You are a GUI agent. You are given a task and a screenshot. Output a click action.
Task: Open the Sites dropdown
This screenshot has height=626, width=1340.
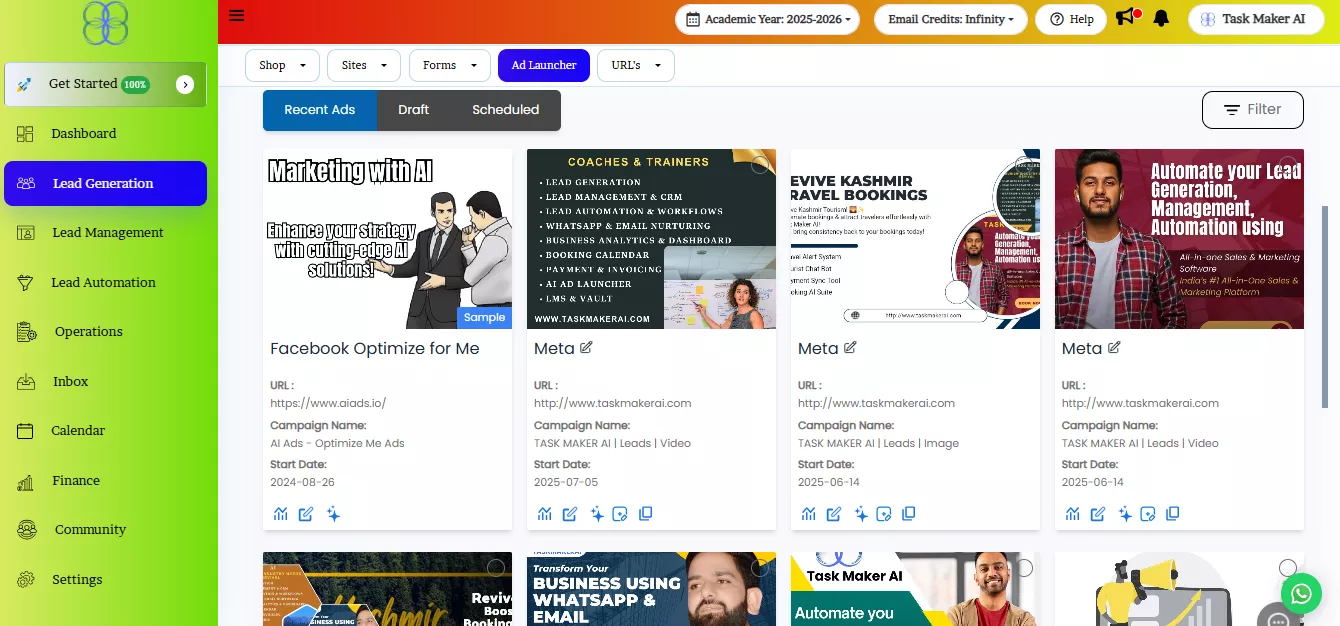tap(364, 65)
